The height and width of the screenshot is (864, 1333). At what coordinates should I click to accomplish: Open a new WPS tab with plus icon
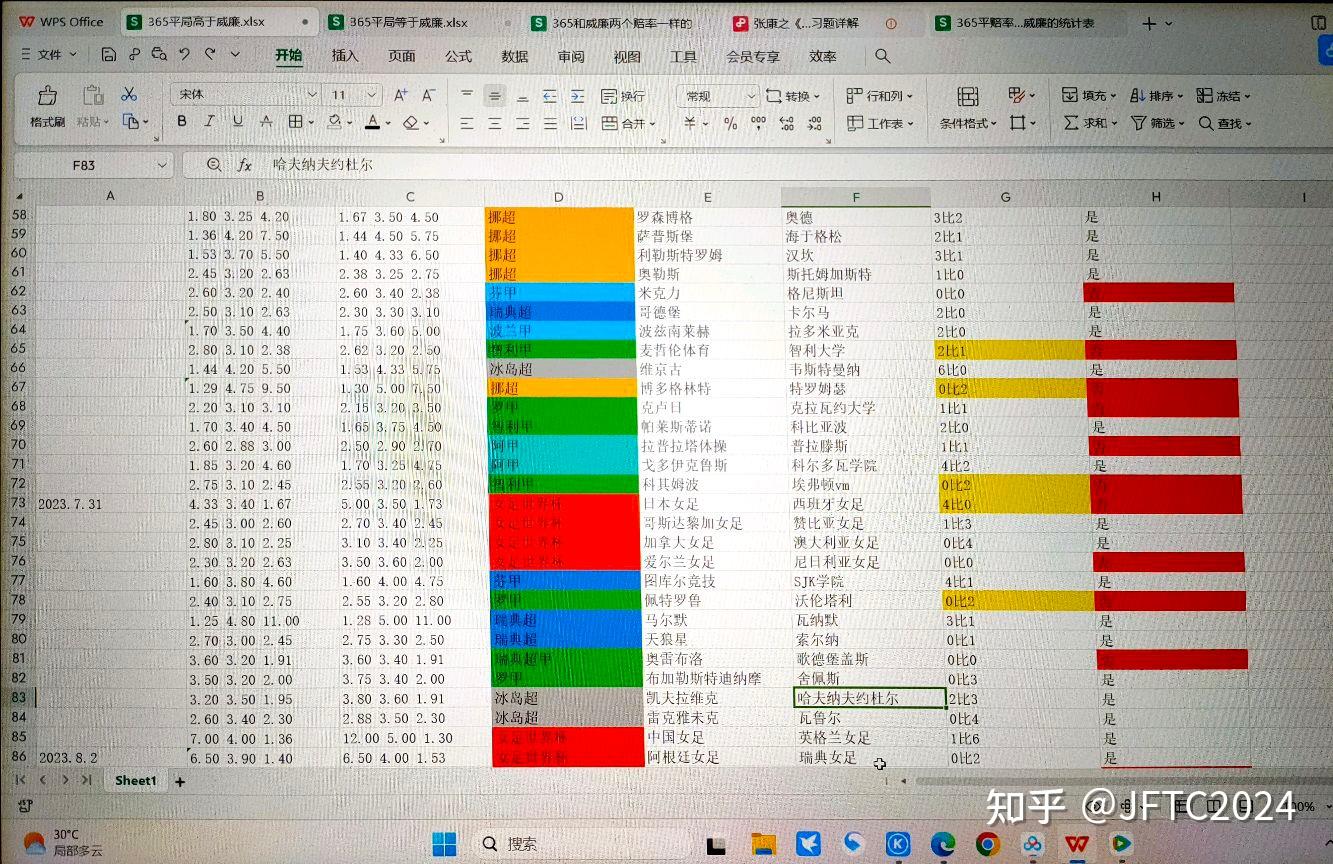(x=1149, y=23)
